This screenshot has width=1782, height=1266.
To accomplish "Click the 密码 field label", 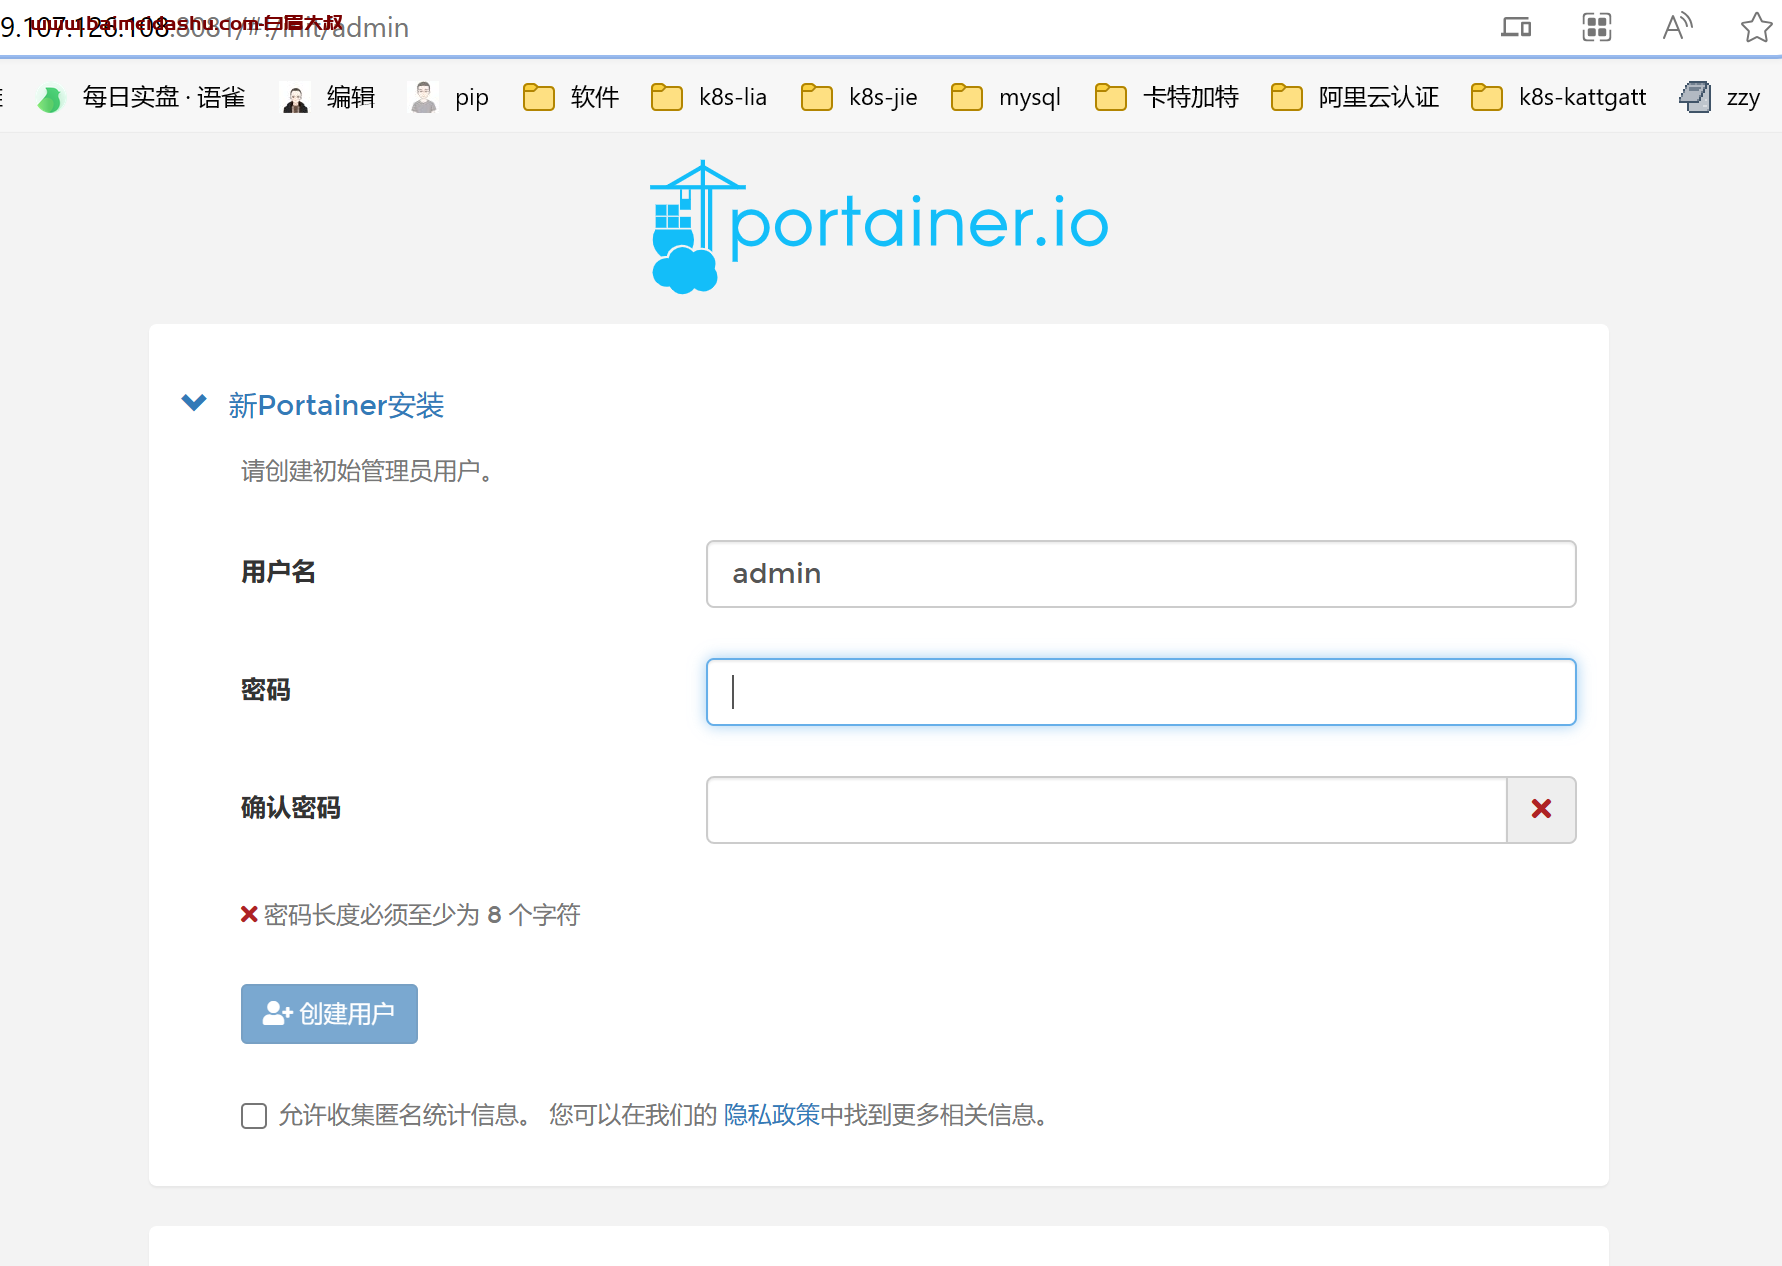I will click(266, 690).
